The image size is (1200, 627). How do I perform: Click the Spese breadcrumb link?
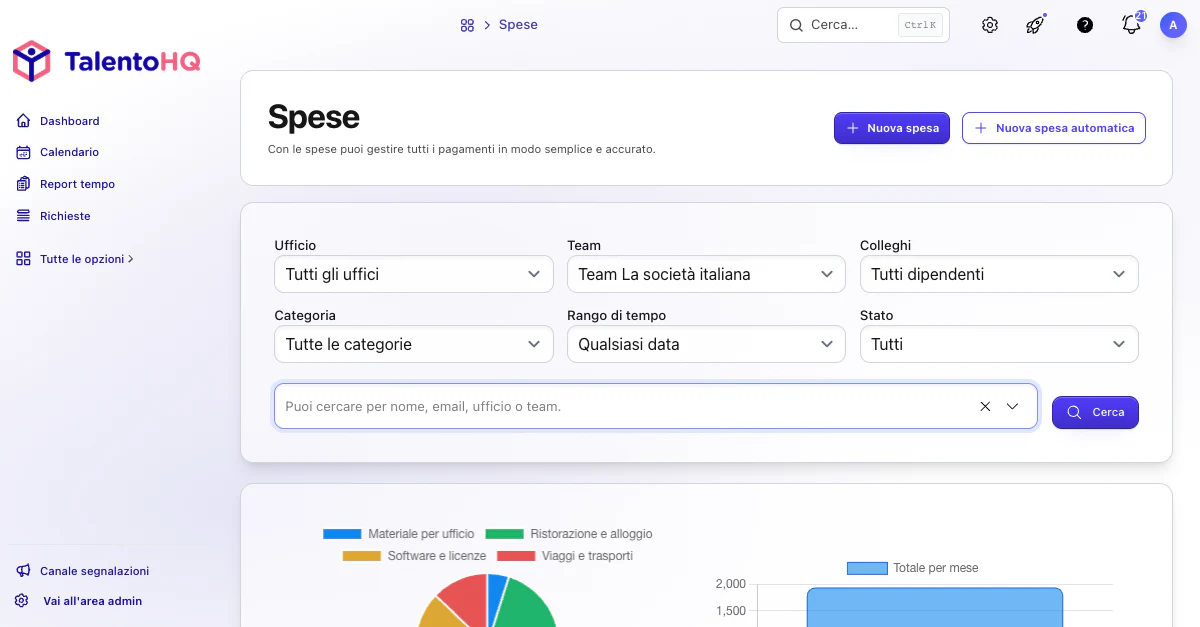point(518,25)
